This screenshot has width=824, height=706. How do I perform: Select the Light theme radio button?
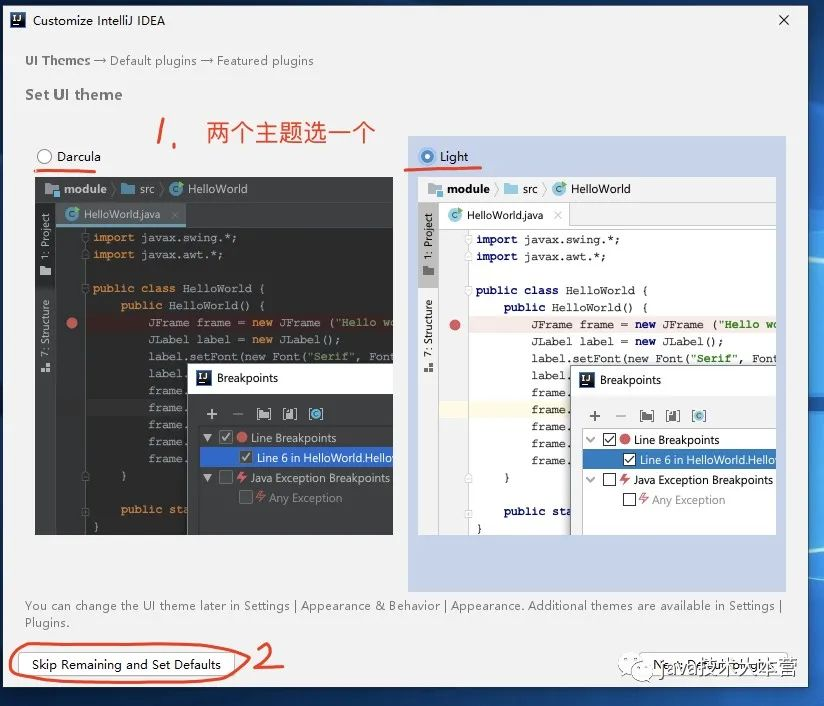click(x=428, y=156)
